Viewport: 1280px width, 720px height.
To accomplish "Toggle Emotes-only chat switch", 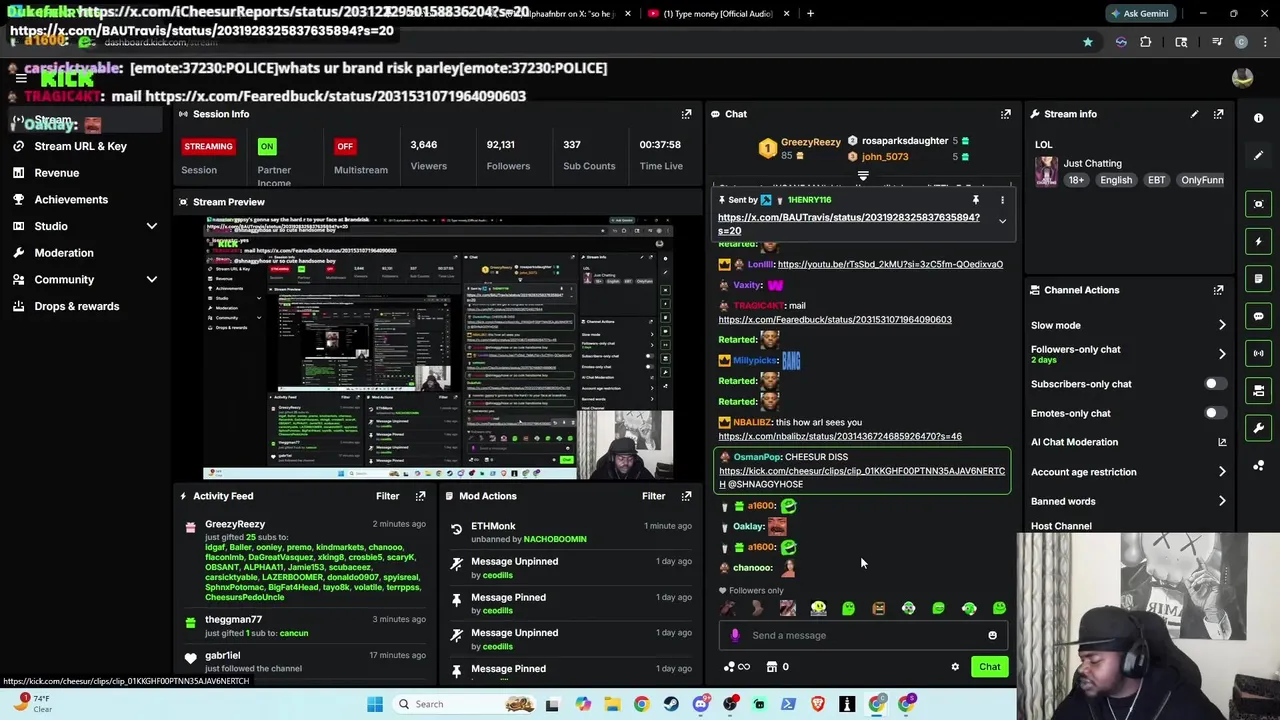I will (1214, 413).
